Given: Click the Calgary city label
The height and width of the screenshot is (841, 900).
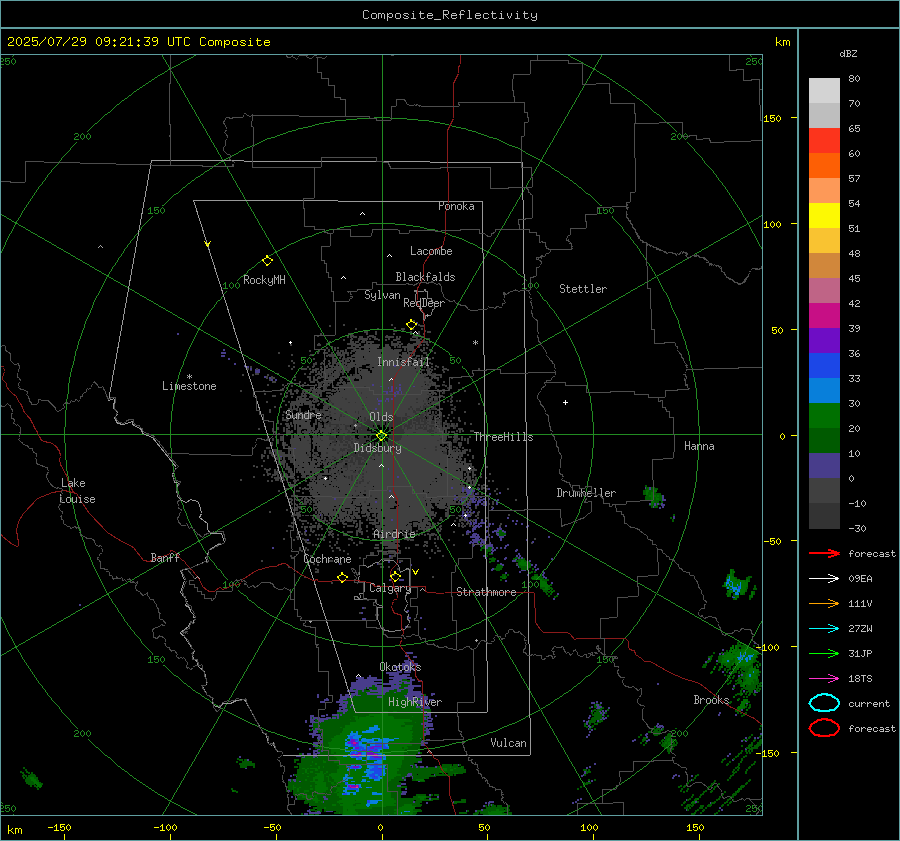Looking at the screenshot, I should (x=390, y=588).
